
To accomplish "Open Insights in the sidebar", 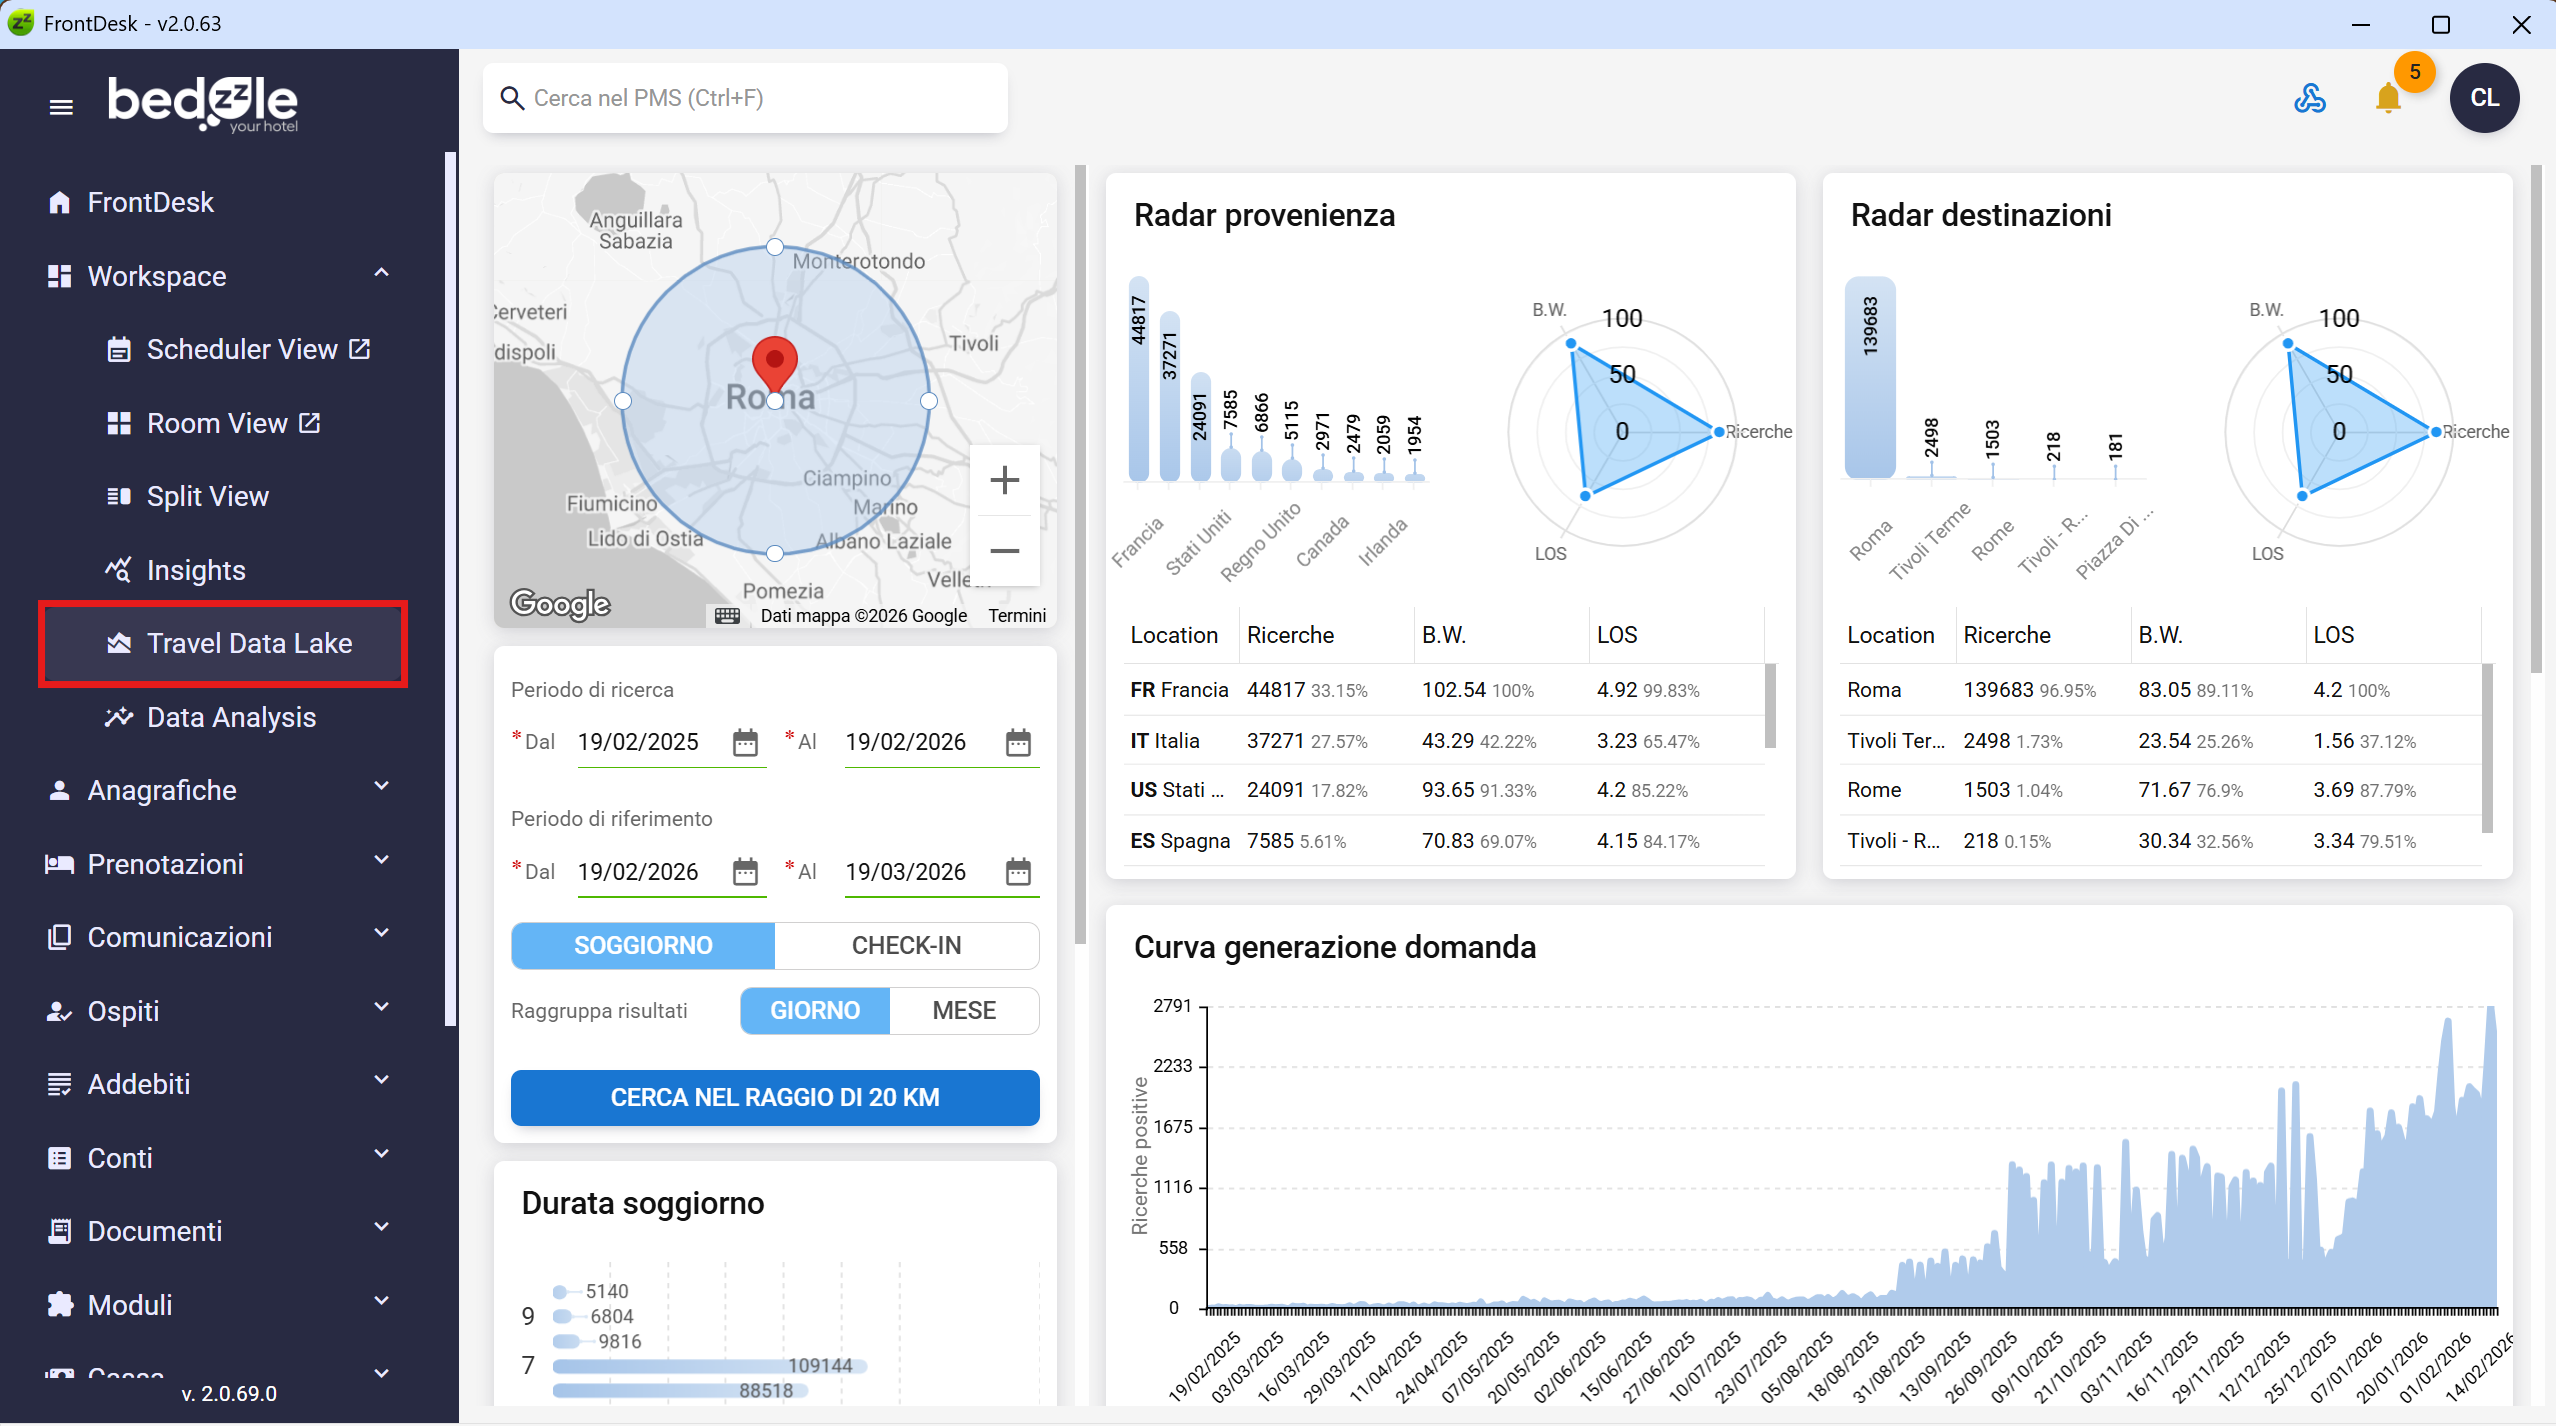I will click(x=196, y=570).
